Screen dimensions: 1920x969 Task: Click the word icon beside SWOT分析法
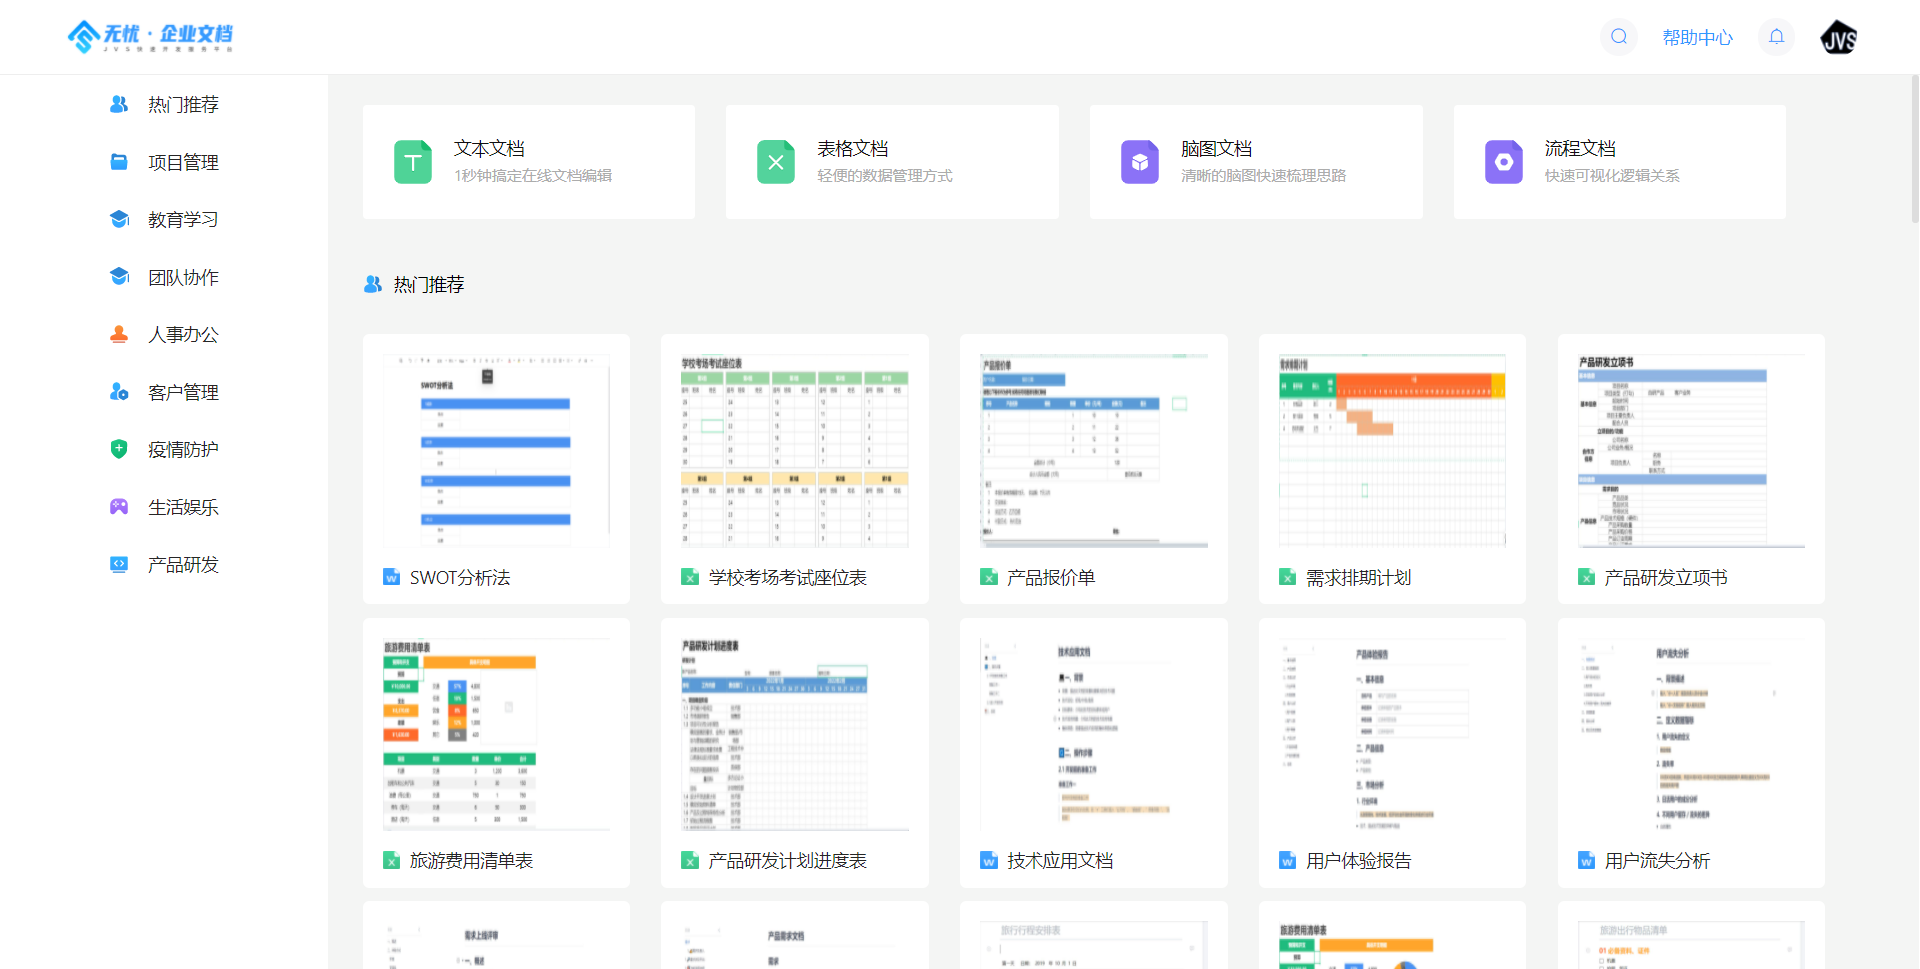pos(392,577)
